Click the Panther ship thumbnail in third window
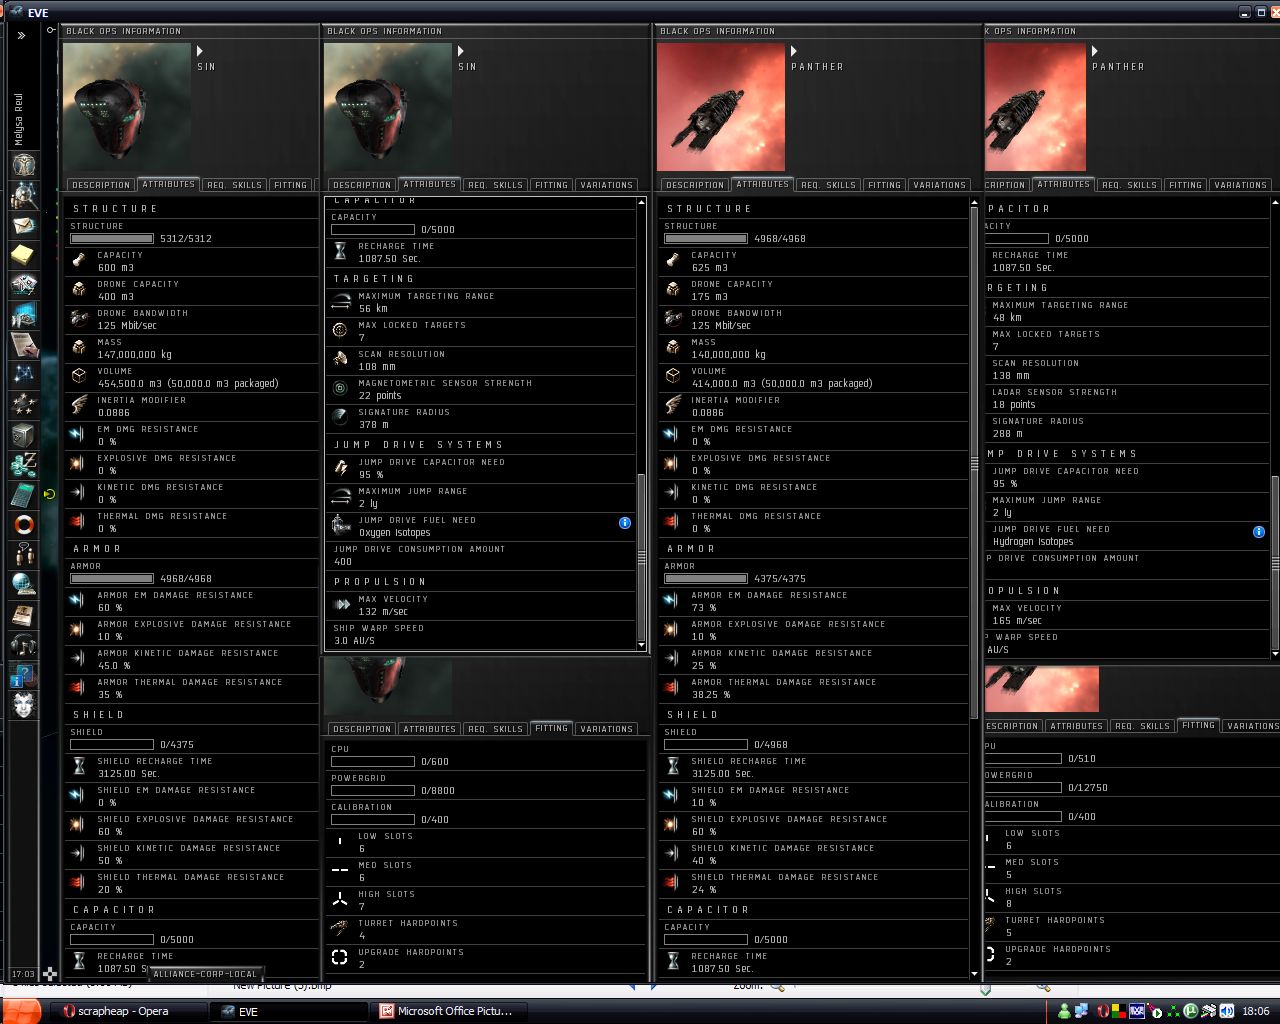 721,106
